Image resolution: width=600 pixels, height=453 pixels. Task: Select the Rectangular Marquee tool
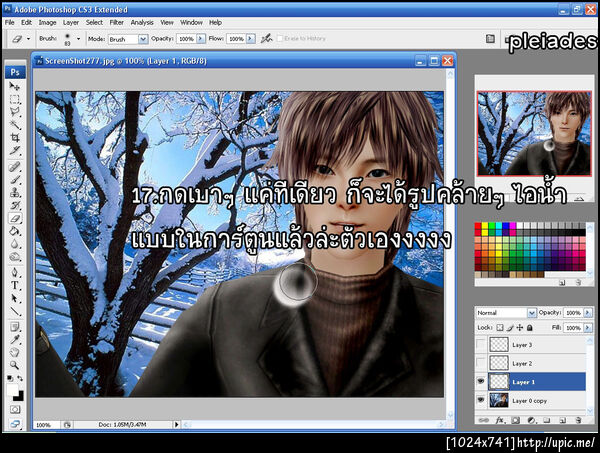click(15, 99)
